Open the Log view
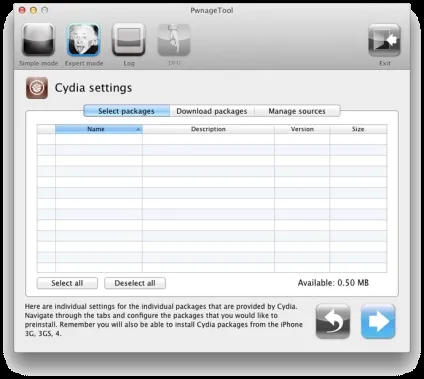 129,40
